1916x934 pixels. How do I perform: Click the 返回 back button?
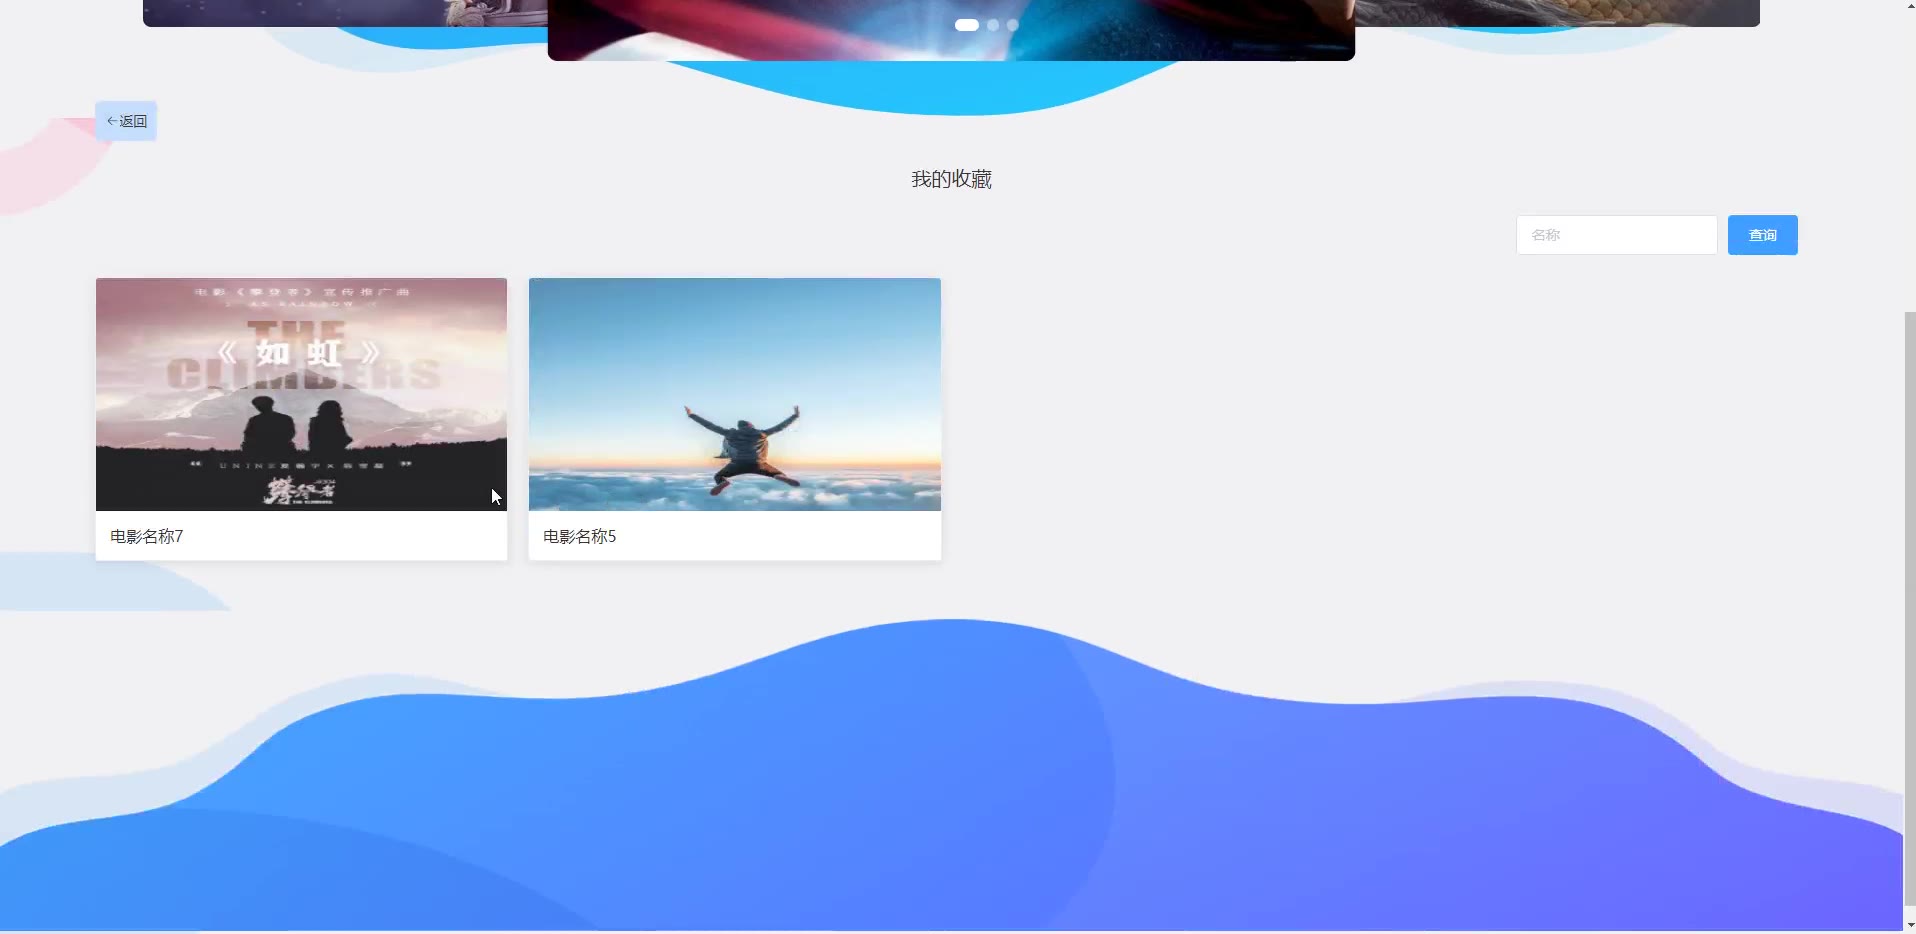(126, 121)
